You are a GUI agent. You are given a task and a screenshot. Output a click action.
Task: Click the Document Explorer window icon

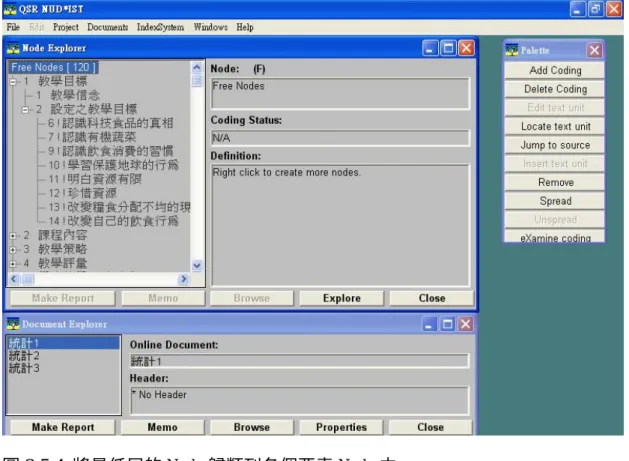[x=13, y=324]
